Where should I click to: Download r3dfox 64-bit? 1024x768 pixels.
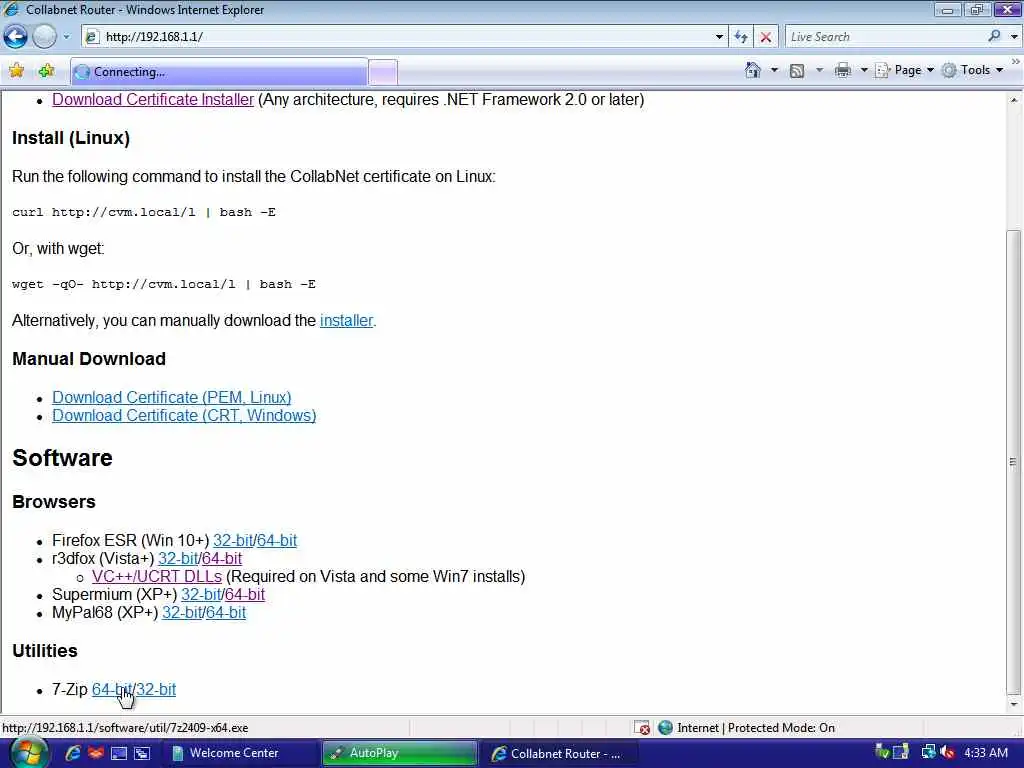222,558
